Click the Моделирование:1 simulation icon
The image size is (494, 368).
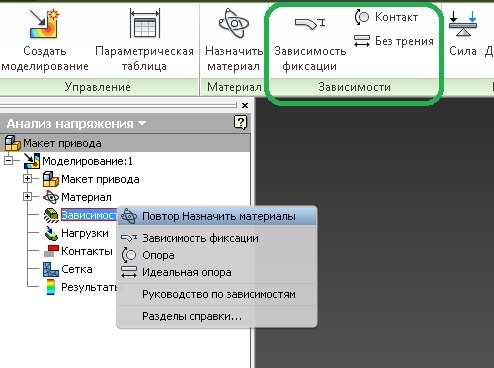(x=32, y=161)
